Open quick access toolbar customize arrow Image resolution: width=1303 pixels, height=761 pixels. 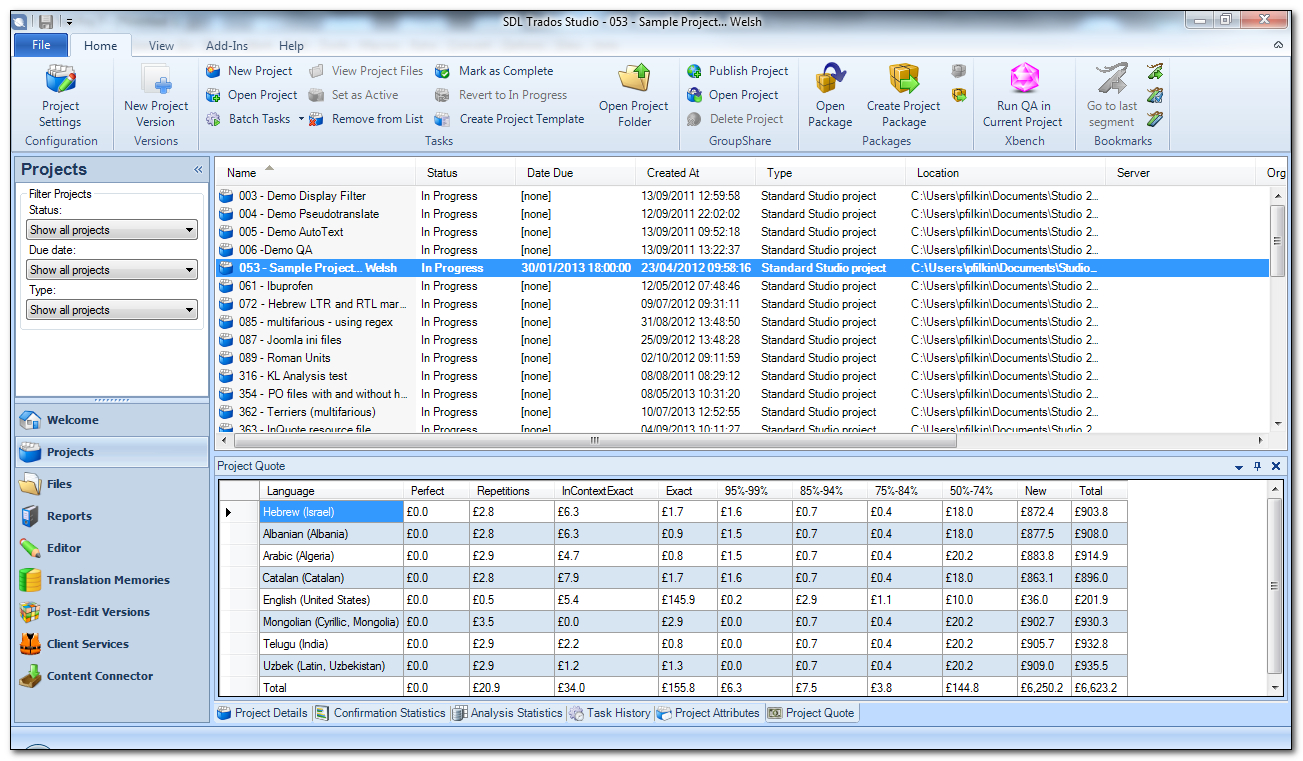pyautogui.click(x=68, y=21)
